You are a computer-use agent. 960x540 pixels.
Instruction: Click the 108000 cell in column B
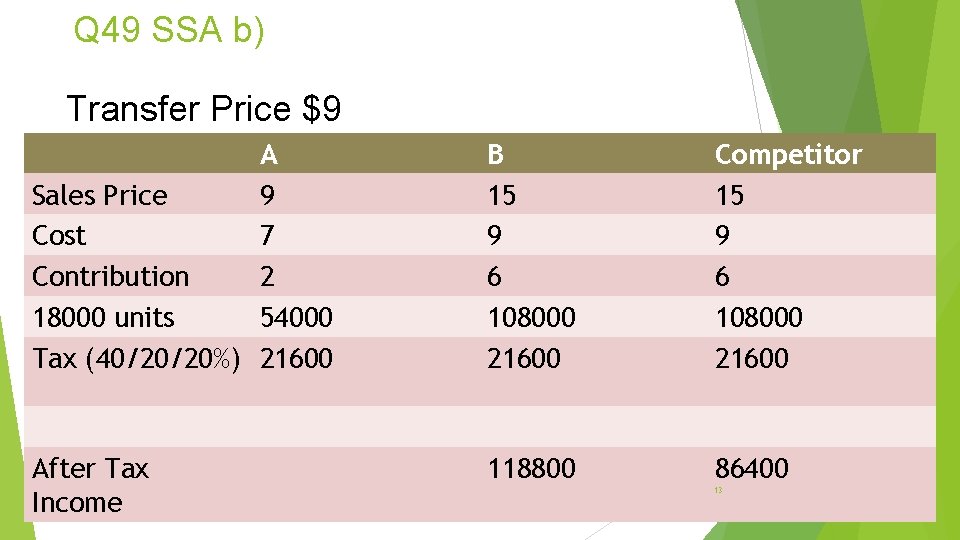[x=531, y=318]
